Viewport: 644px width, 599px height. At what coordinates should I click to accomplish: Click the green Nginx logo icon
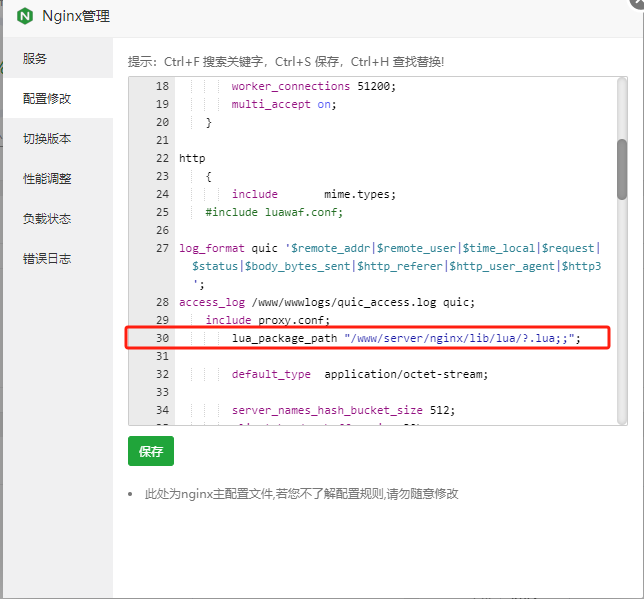(x=25, y=16)
